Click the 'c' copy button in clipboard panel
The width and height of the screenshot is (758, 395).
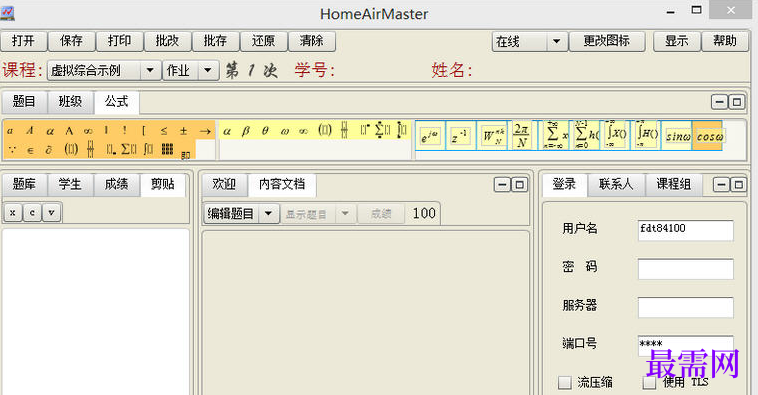(32, 212)
